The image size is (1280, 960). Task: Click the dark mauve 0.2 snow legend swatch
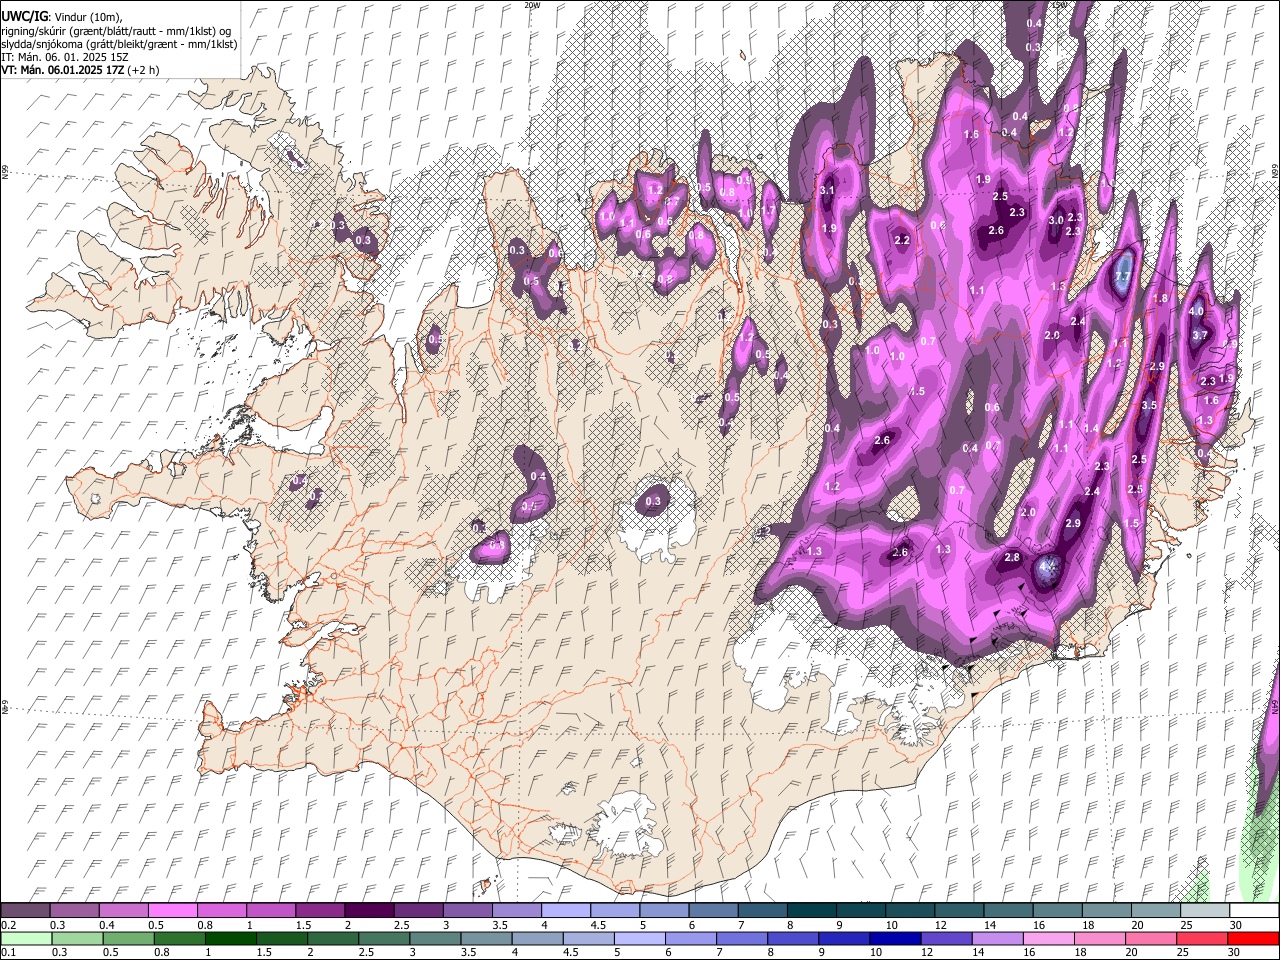pos(25,910)
